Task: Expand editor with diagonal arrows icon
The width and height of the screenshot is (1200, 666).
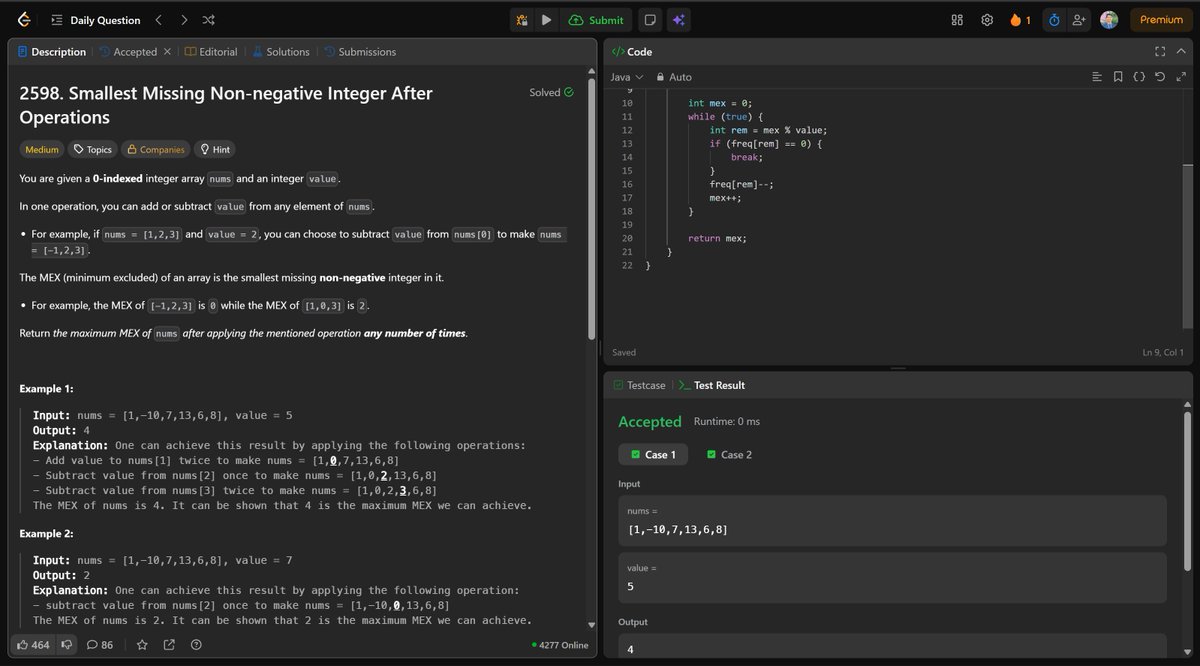Action: click(1181, 77)
